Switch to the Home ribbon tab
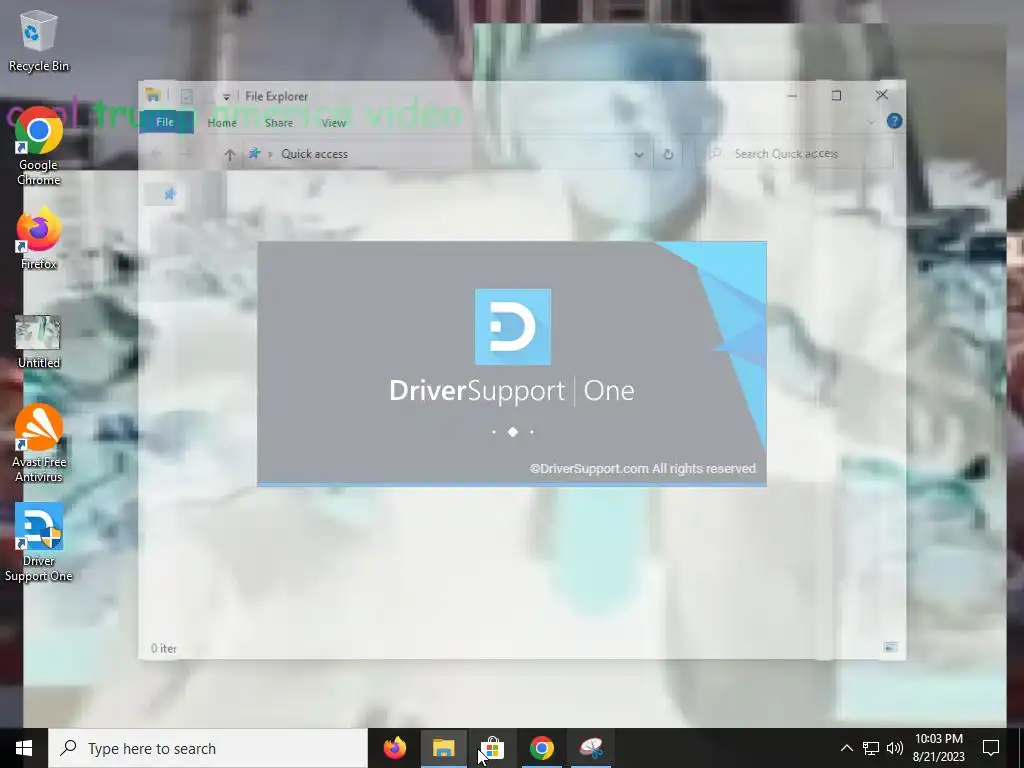The height and width of the screenshot is (768, 1024). pyautogui.click(x=222, y=123)
